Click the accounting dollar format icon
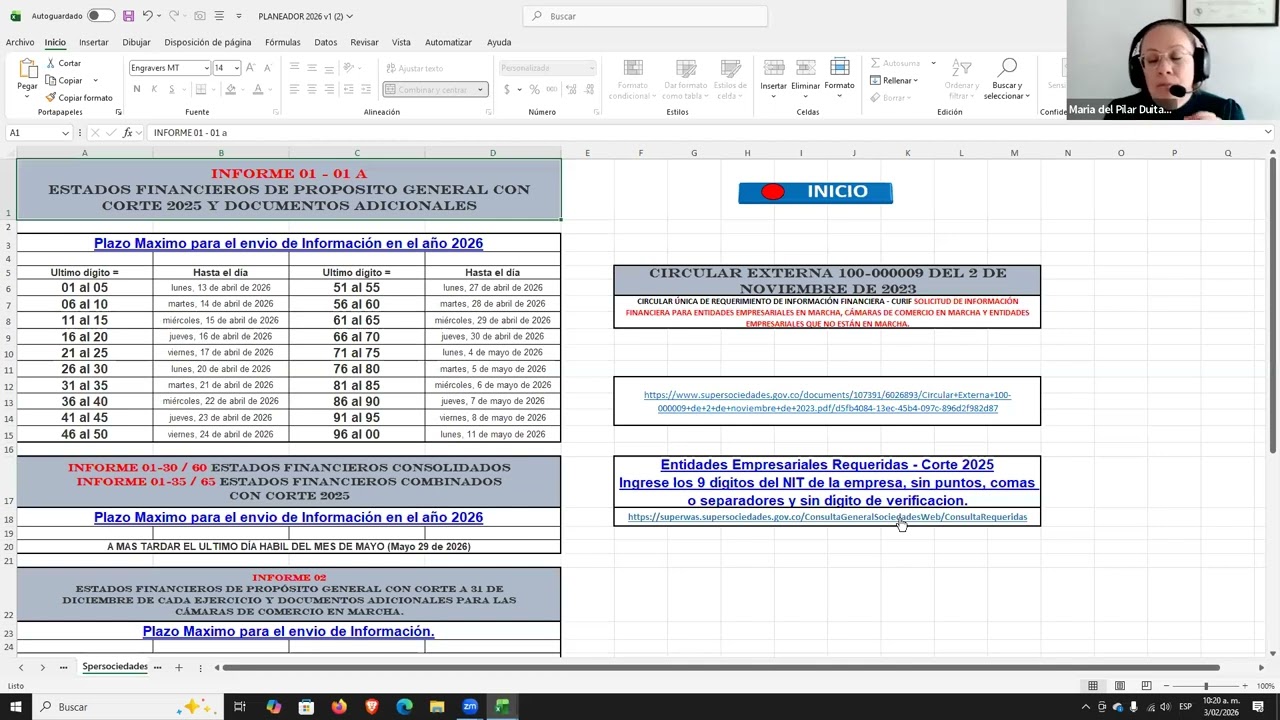Image resolution: width=1280 pixels, height=720 pixels. coord(507,89)
